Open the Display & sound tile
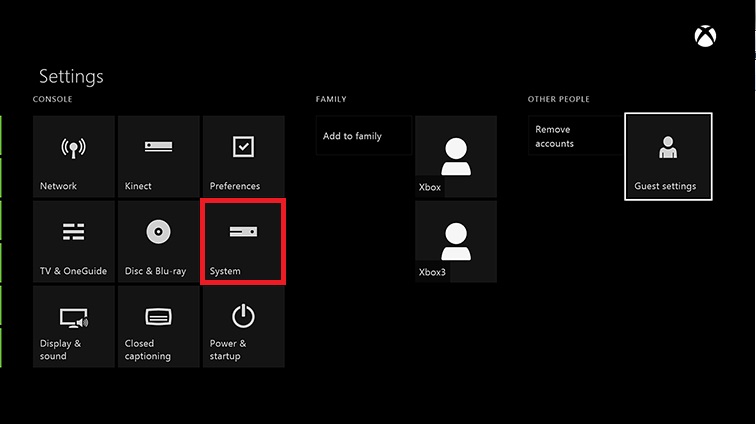This screenshot has width=756, height=424. pos(74,327)
